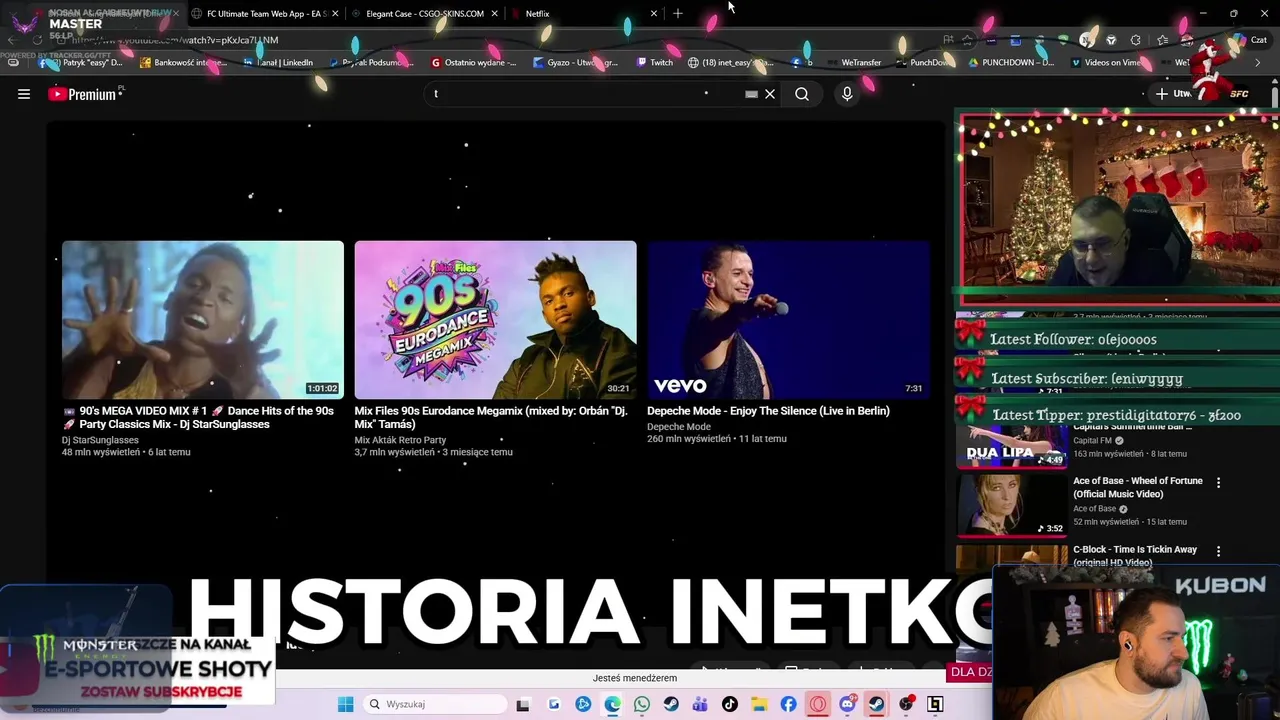Screen dimensions: 1280x720
Task: Visit Mix Akták Retro Party channel
Action: click(x=400, y=440)
